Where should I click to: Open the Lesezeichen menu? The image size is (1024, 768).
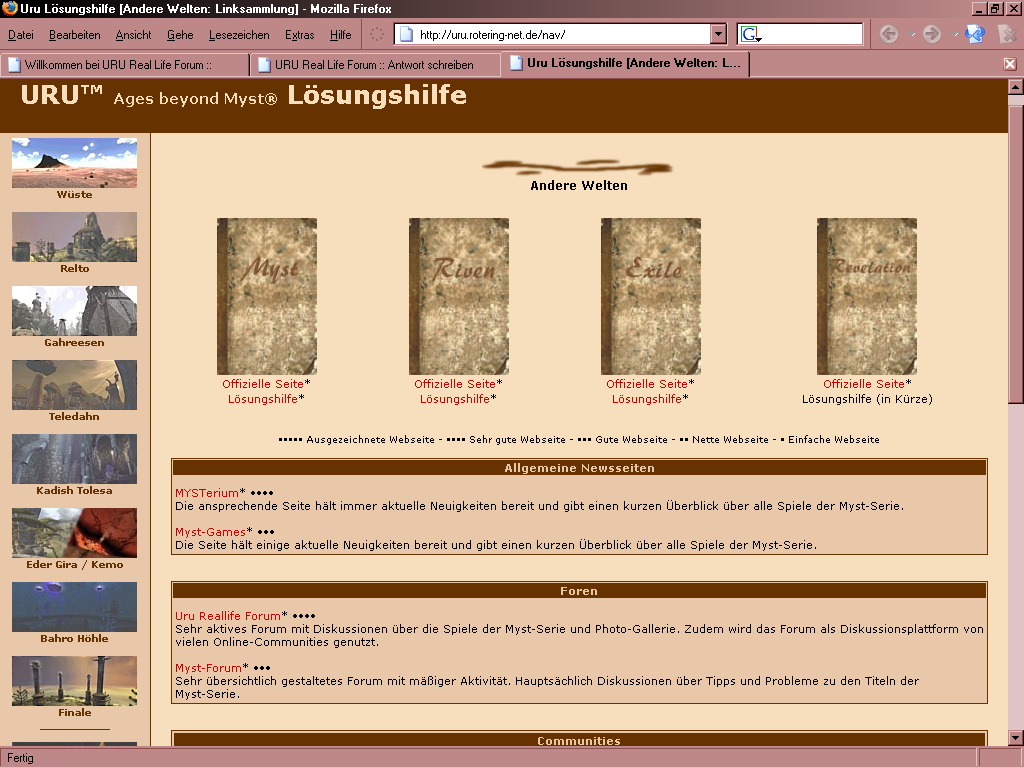pyautogui.click(x=239, y=35)
